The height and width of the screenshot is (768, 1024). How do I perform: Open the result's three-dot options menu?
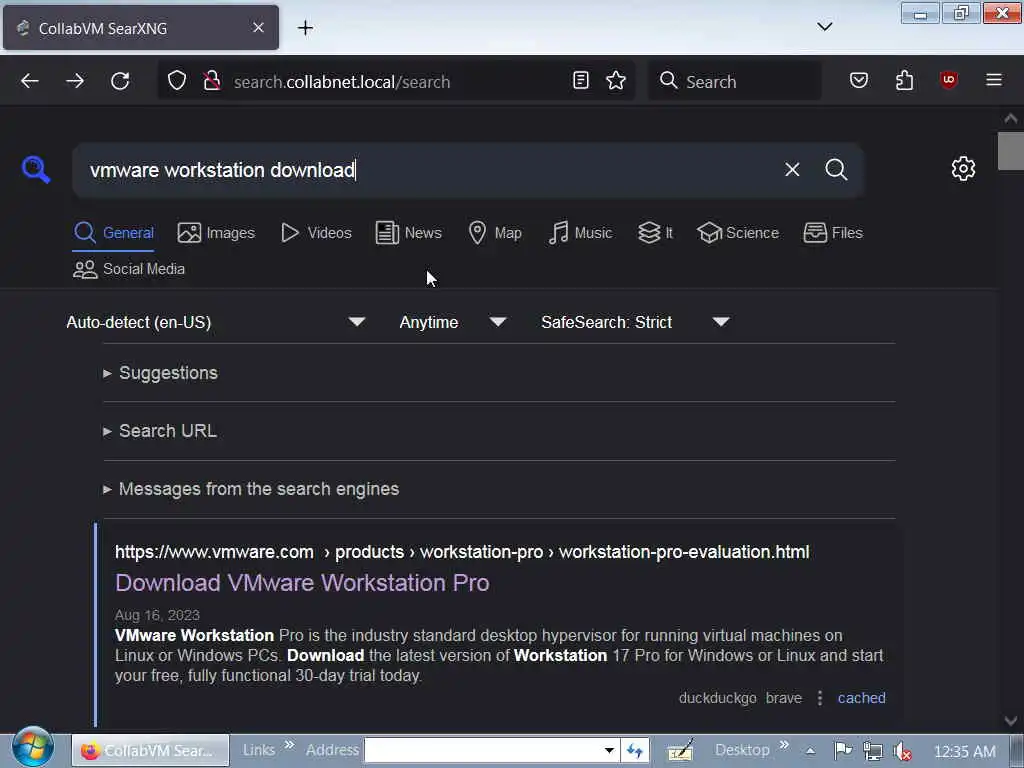click(820, 698)
